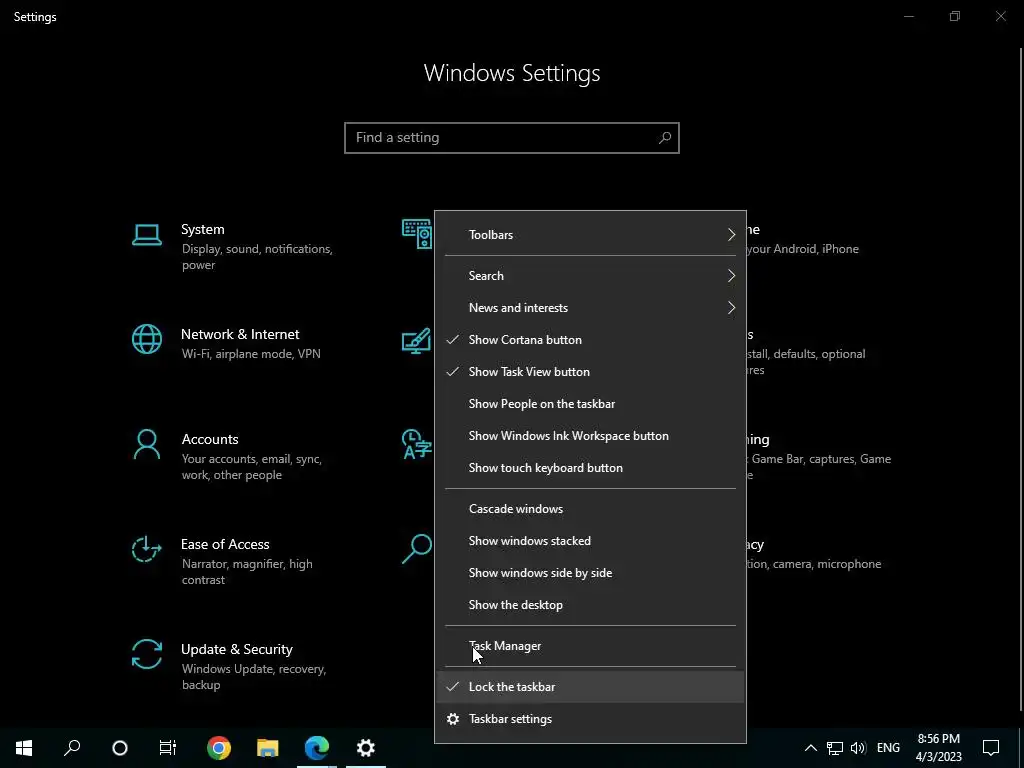Open taskbar Search magnifier
Viewport: 1024px width, 768px height.
[x=72, y=748]
